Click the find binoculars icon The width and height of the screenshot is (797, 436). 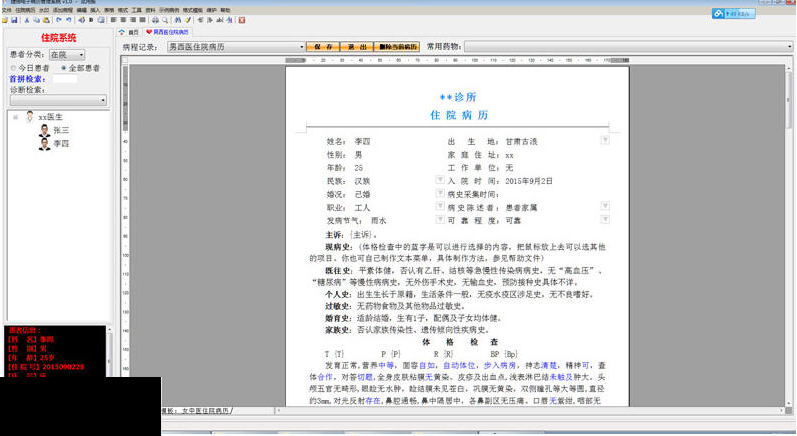click(178, 20)
